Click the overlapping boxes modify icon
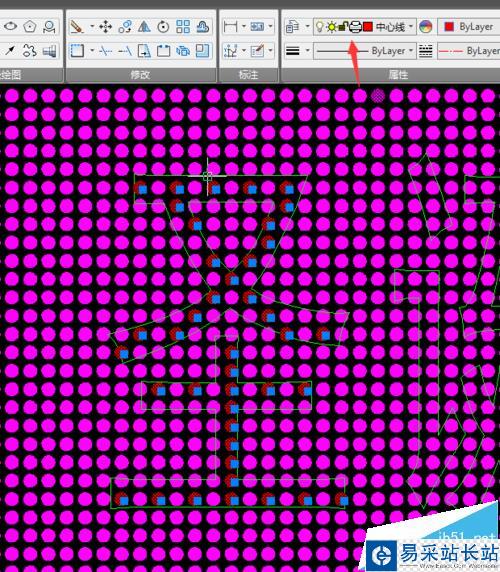 [183, 51]
